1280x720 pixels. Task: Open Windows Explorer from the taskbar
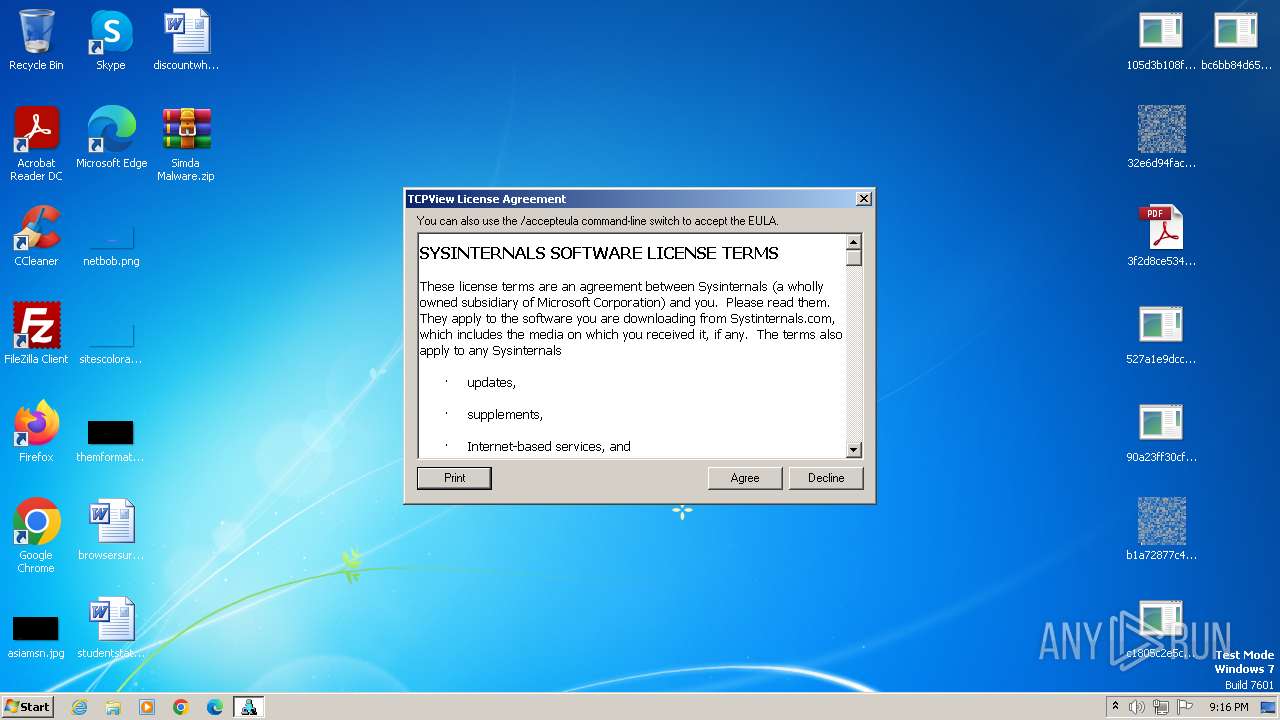113,707
